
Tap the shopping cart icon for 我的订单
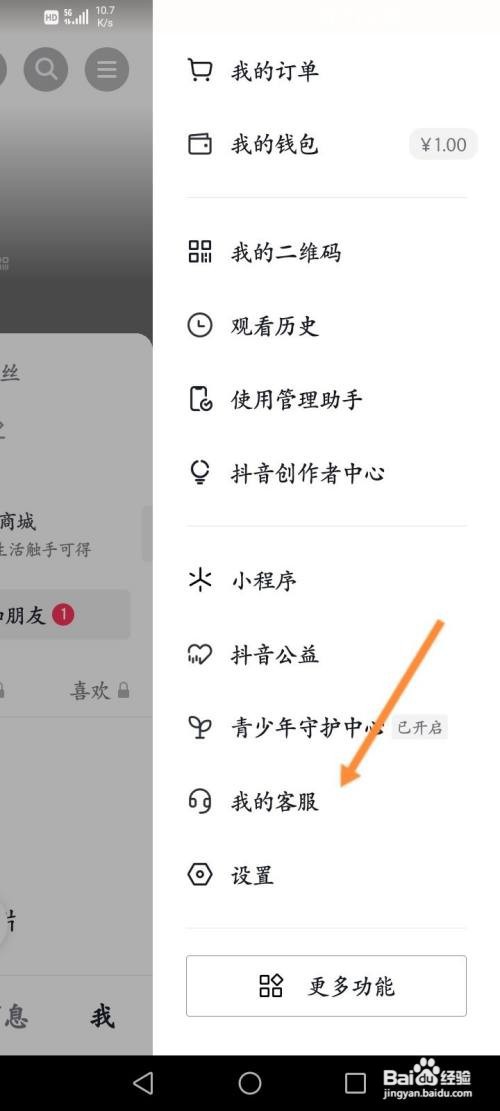[200, 71]
